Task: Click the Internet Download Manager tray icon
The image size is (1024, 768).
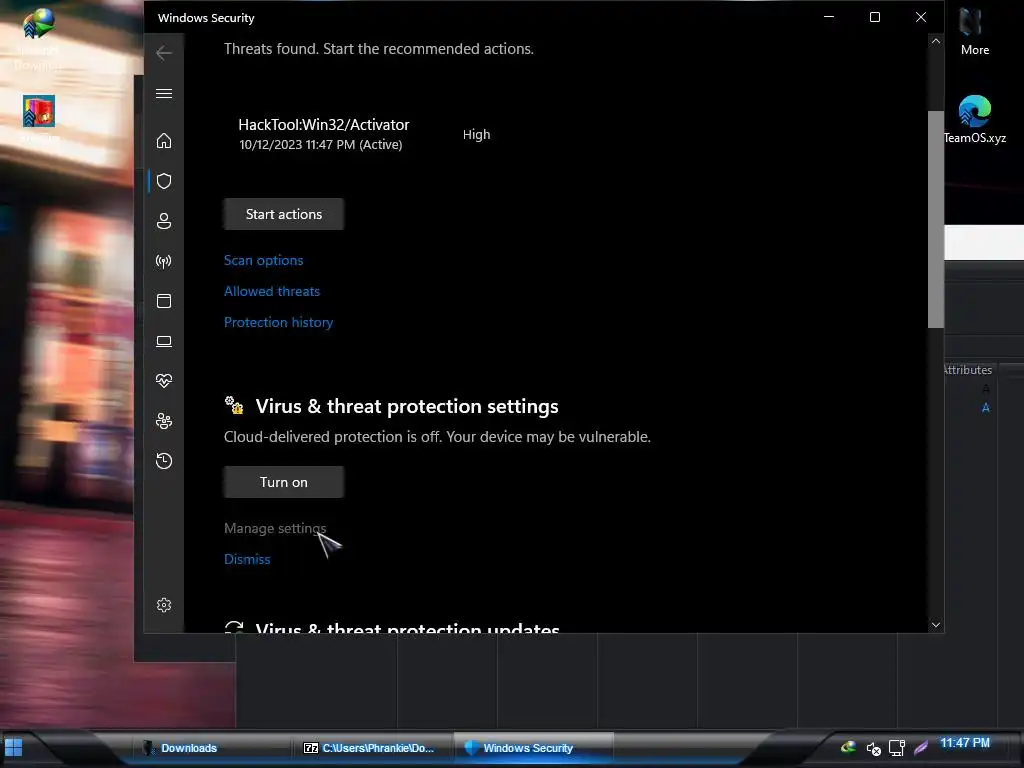Action: 848,746
